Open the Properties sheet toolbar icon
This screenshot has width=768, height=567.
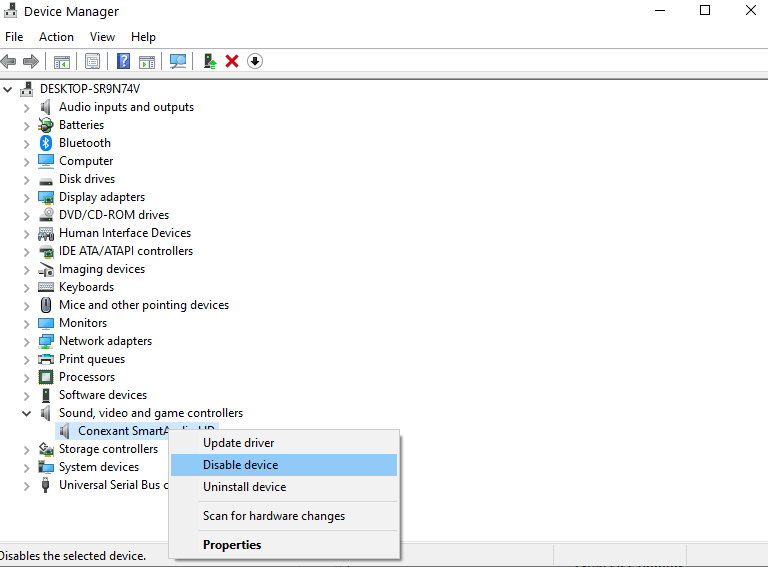[92, 61]
